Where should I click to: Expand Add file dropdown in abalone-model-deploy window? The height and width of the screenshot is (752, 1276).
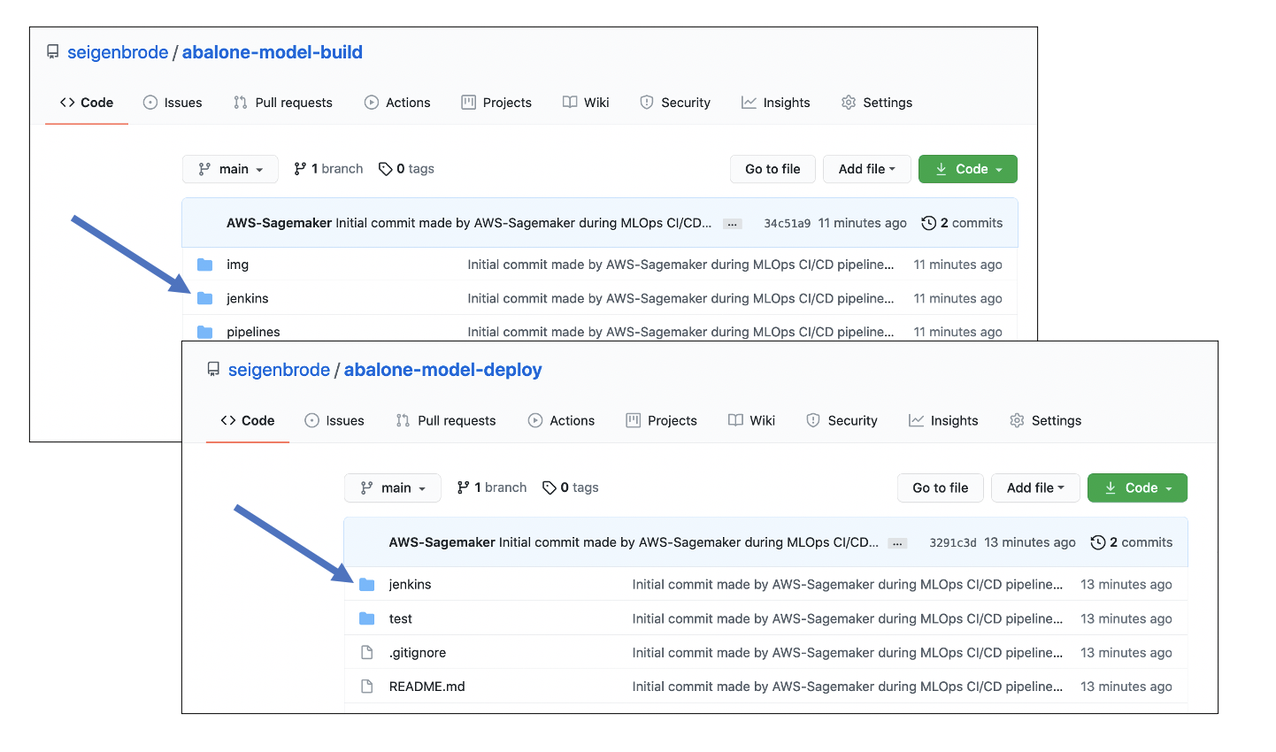[1035, 487]
